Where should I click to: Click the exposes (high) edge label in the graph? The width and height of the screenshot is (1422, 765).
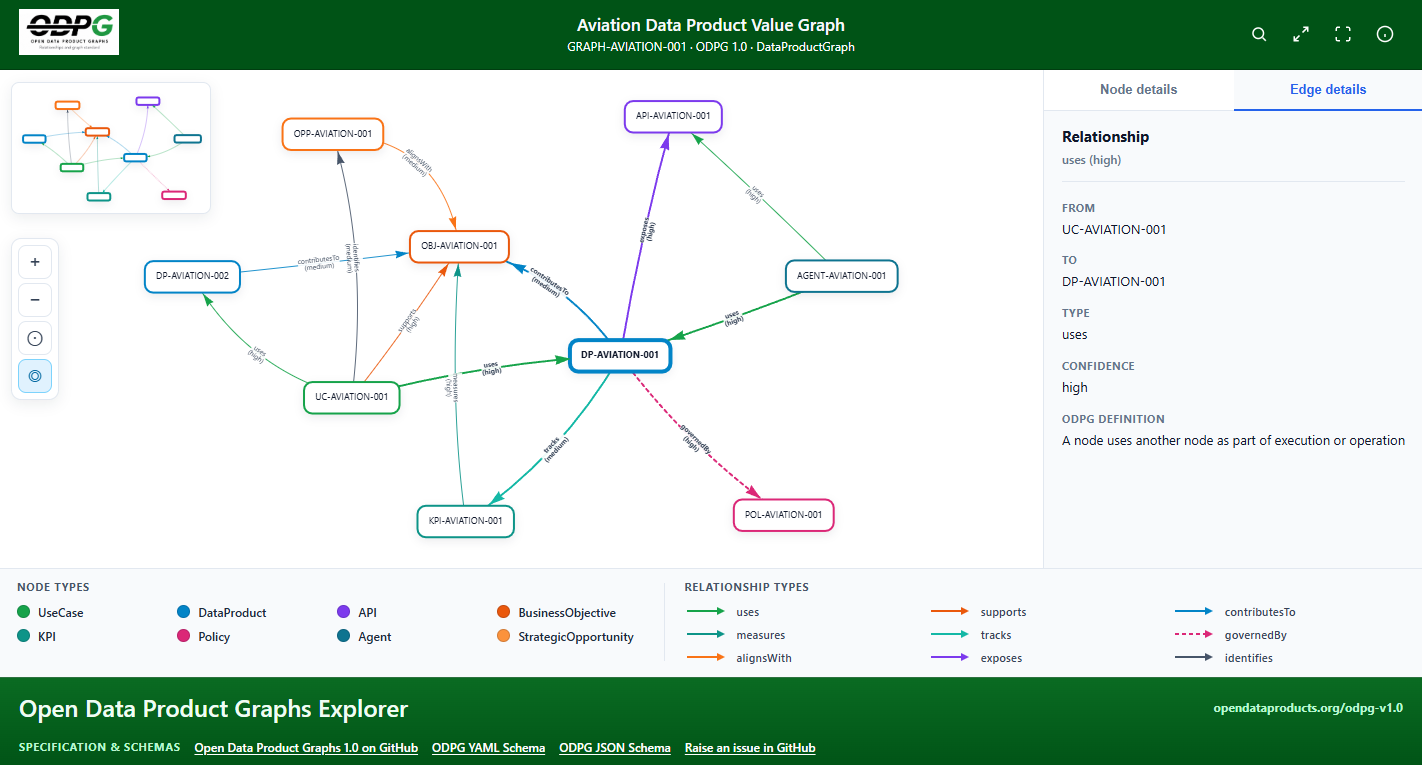point(647,230)
